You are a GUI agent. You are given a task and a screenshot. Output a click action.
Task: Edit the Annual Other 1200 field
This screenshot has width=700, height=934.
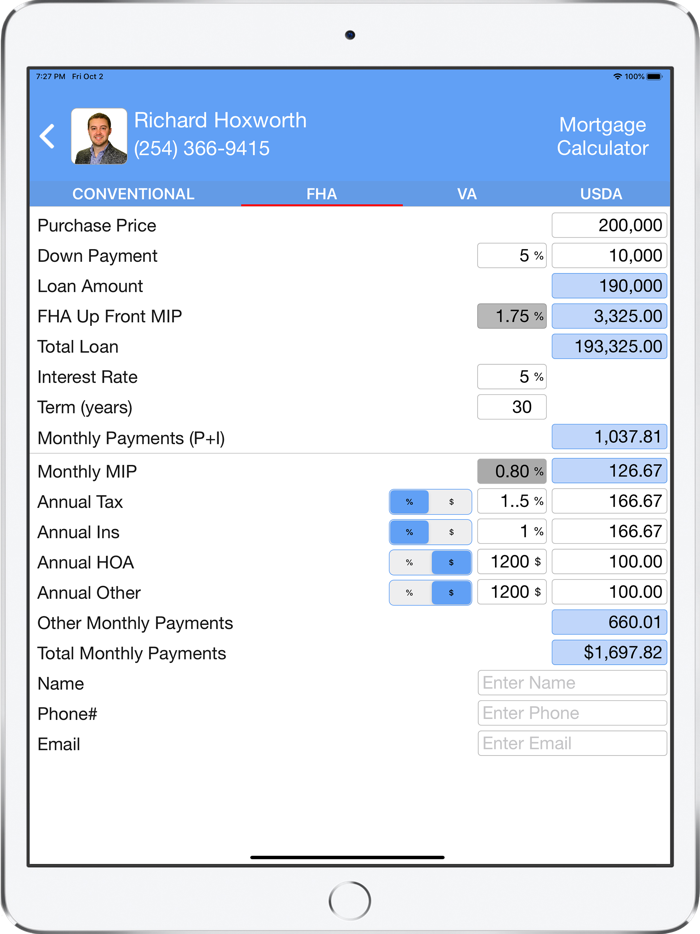point(512,592)
